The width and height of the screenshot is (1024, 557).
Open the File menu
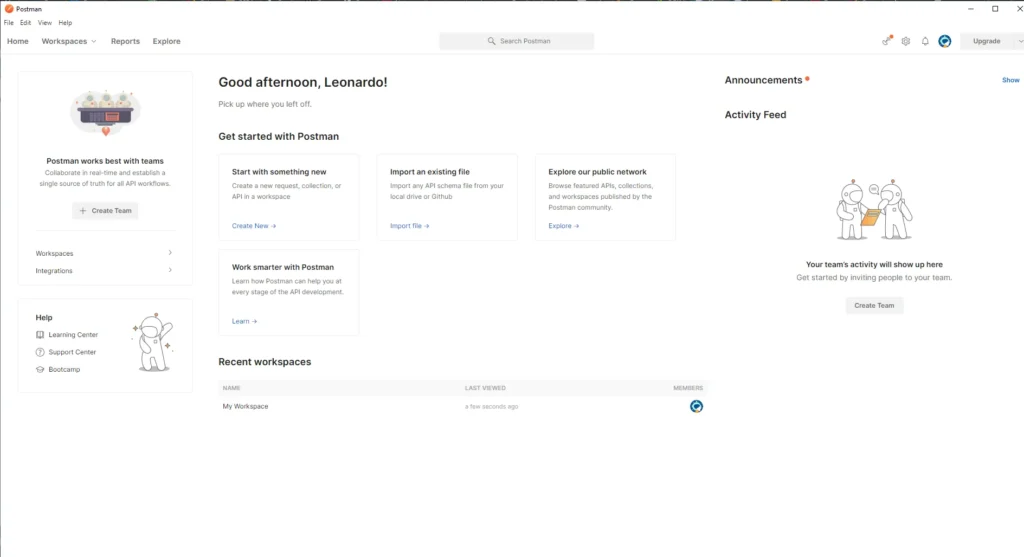[x=8, y=23]
